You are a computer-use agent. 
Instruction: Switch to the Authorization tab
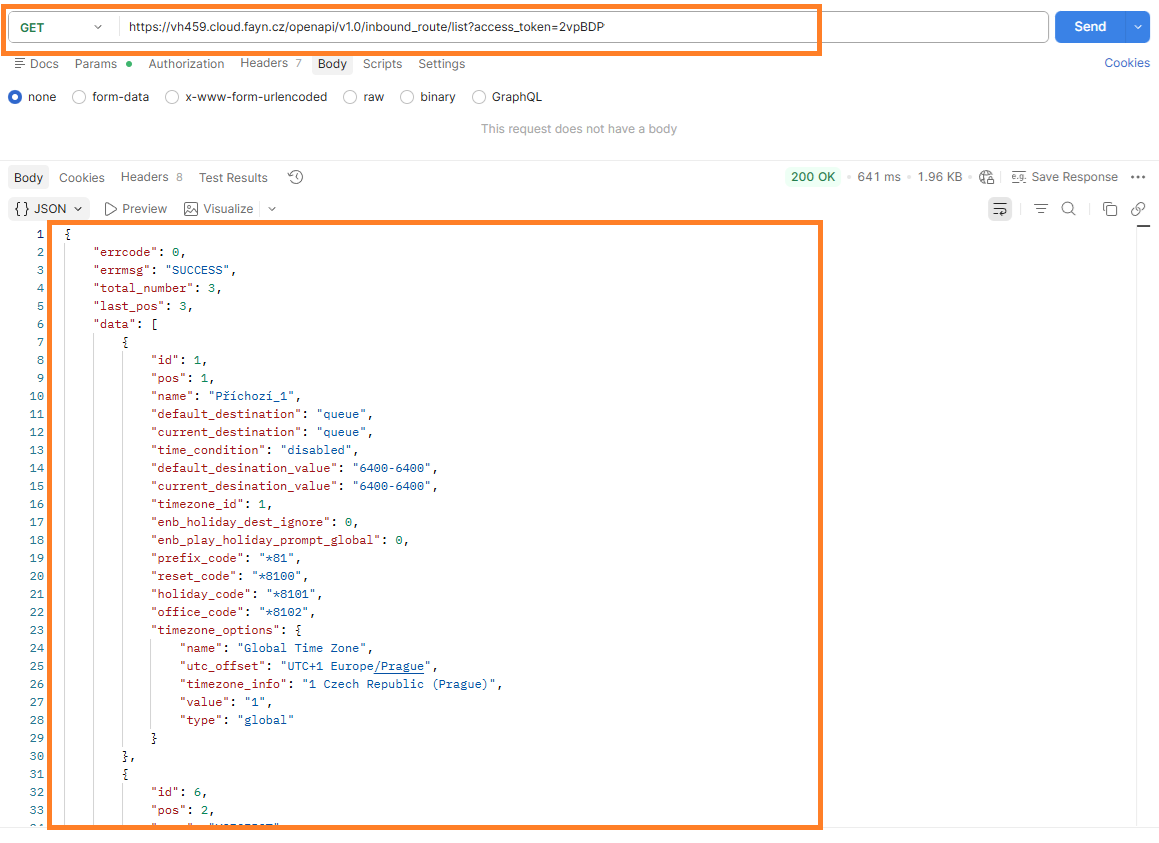(x=186, y=64)
